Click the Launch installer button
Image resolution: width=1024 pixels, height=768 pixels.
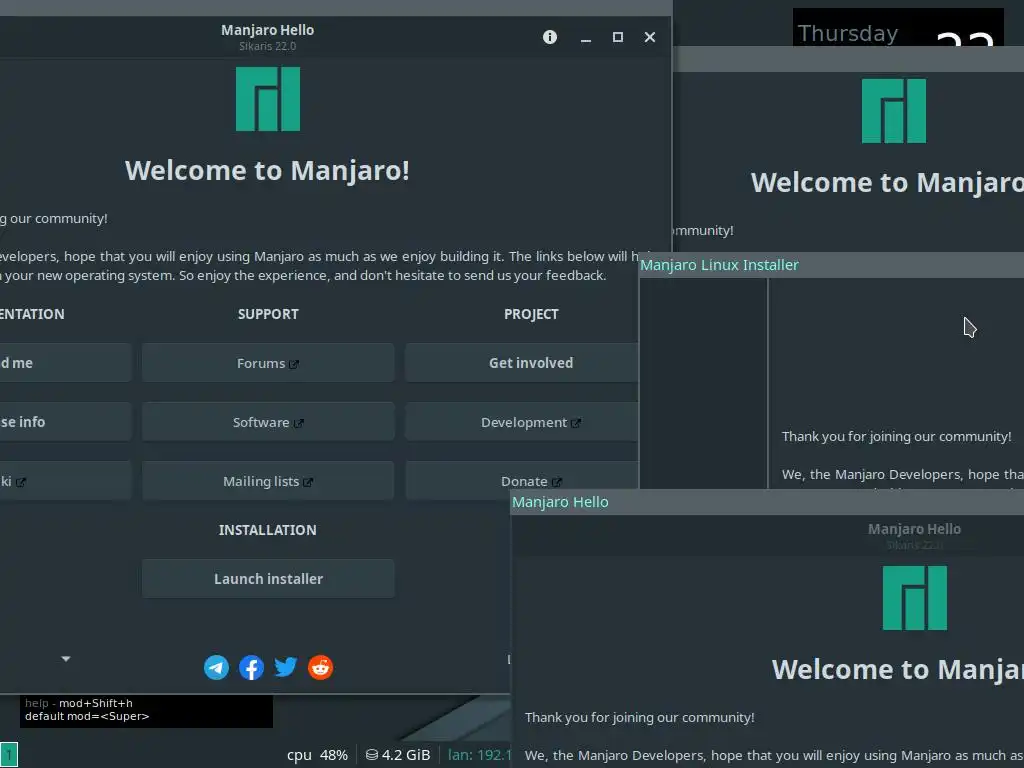pos(268,579)
